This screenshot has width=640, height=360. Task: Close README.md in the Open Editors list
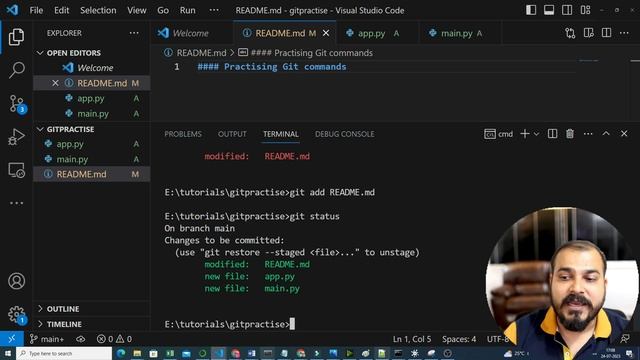[x=56, y=83]
